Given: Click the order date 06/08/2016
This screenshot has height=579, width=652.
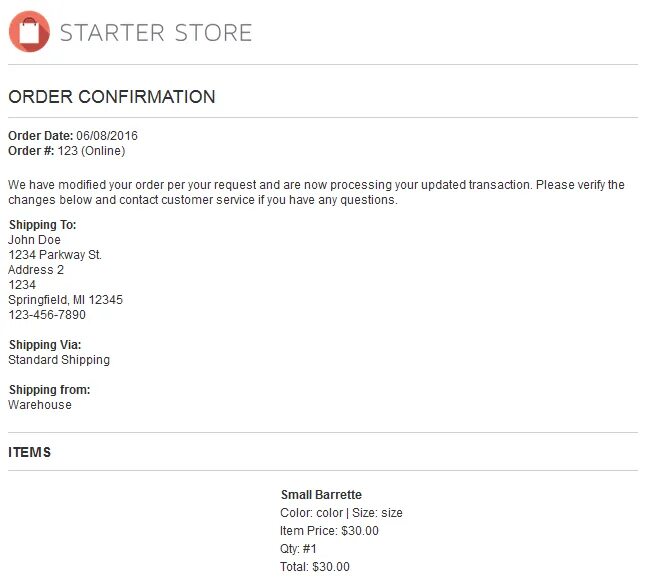Looking at the screenshot, I should (x=107, y=136).
